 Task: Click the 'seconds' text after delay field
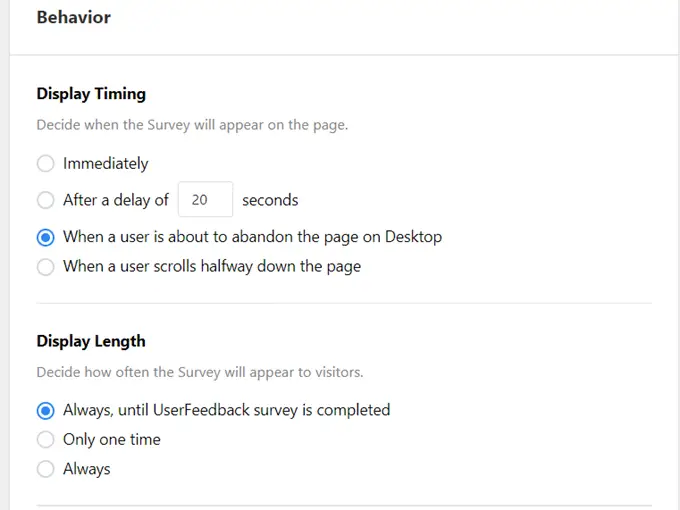270,200
